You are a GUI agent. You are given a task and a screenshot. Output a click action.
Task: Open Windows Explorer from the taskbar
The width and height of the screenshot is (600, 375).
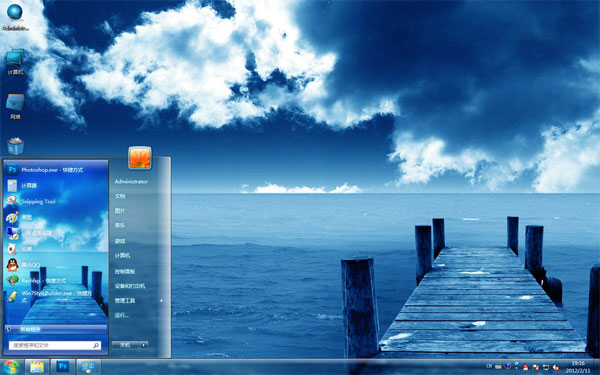37,367
